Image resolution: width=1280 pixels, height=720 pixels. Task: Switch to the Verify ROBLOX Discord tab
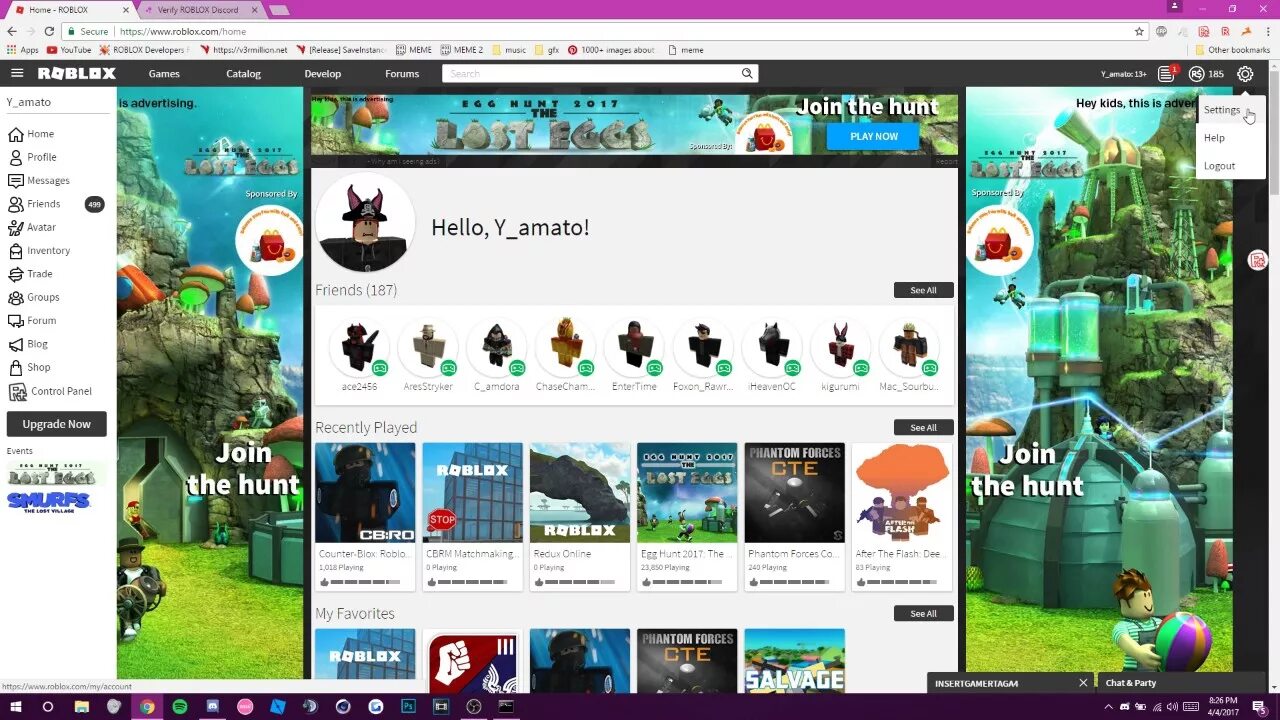click(198, 9)
